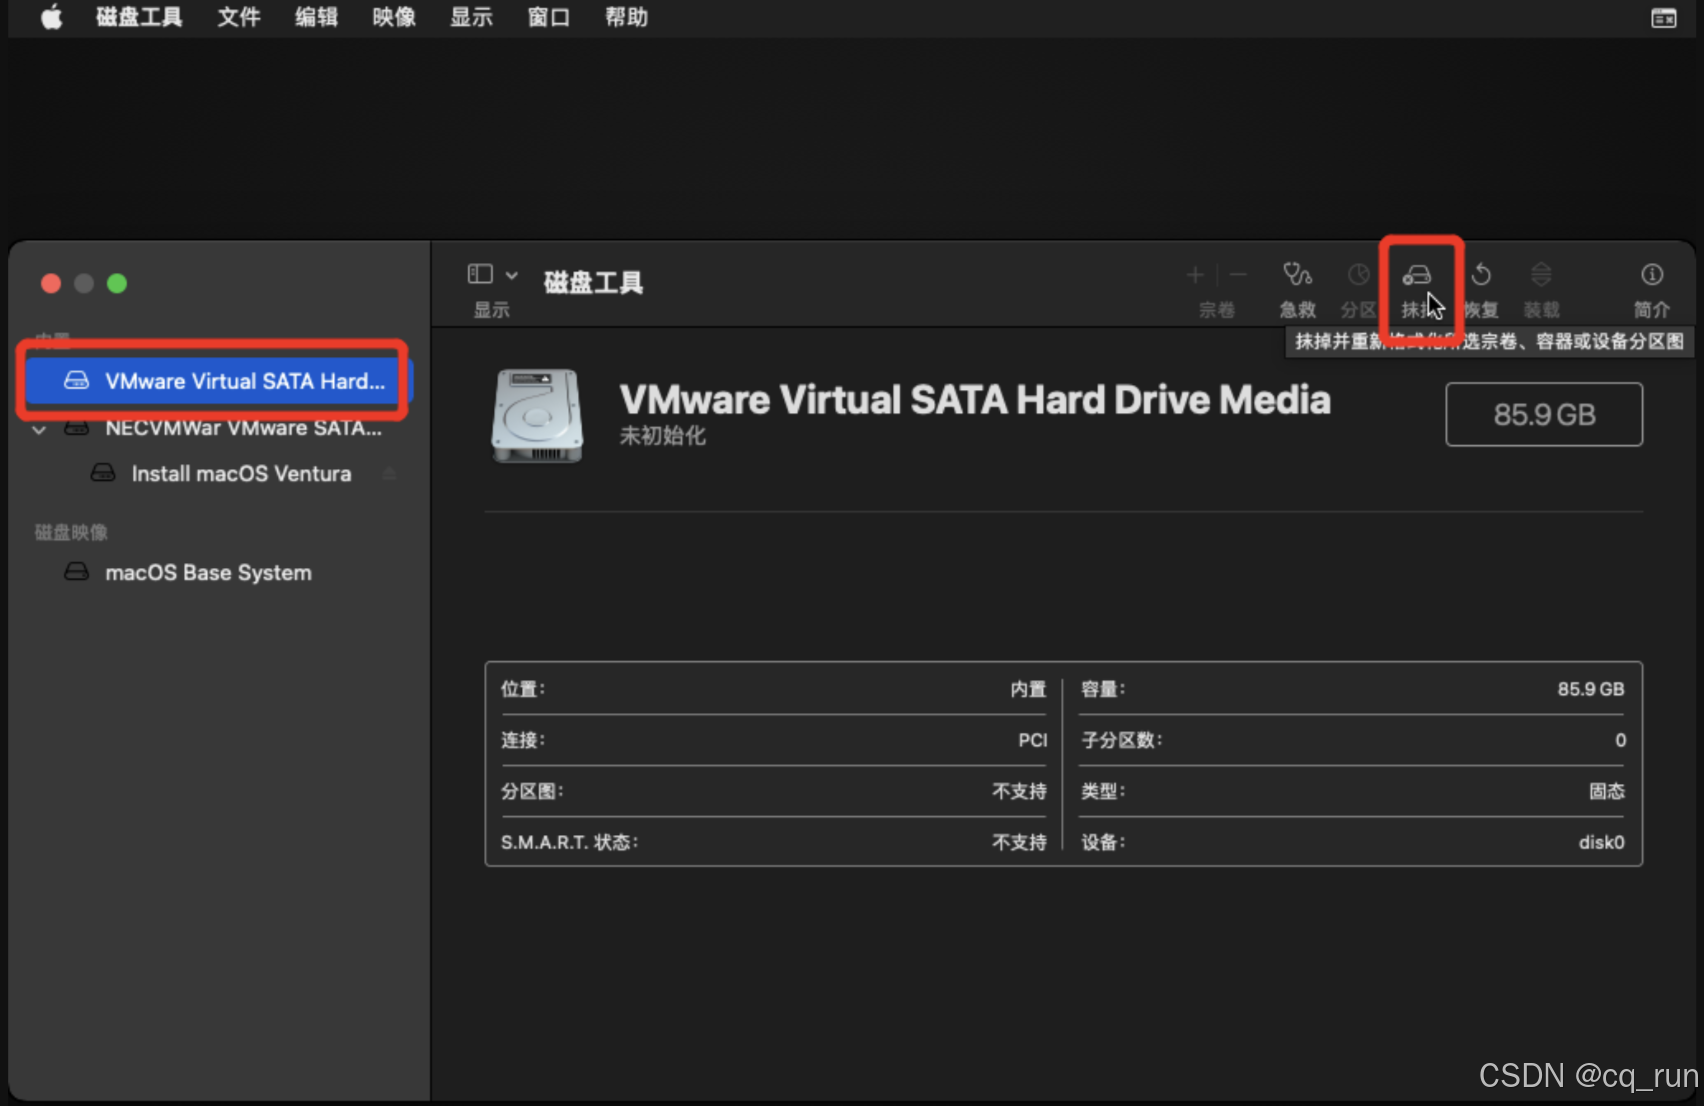Open the 编辑 menu
The image size is (1704, 1106).
tap(316, 17)
